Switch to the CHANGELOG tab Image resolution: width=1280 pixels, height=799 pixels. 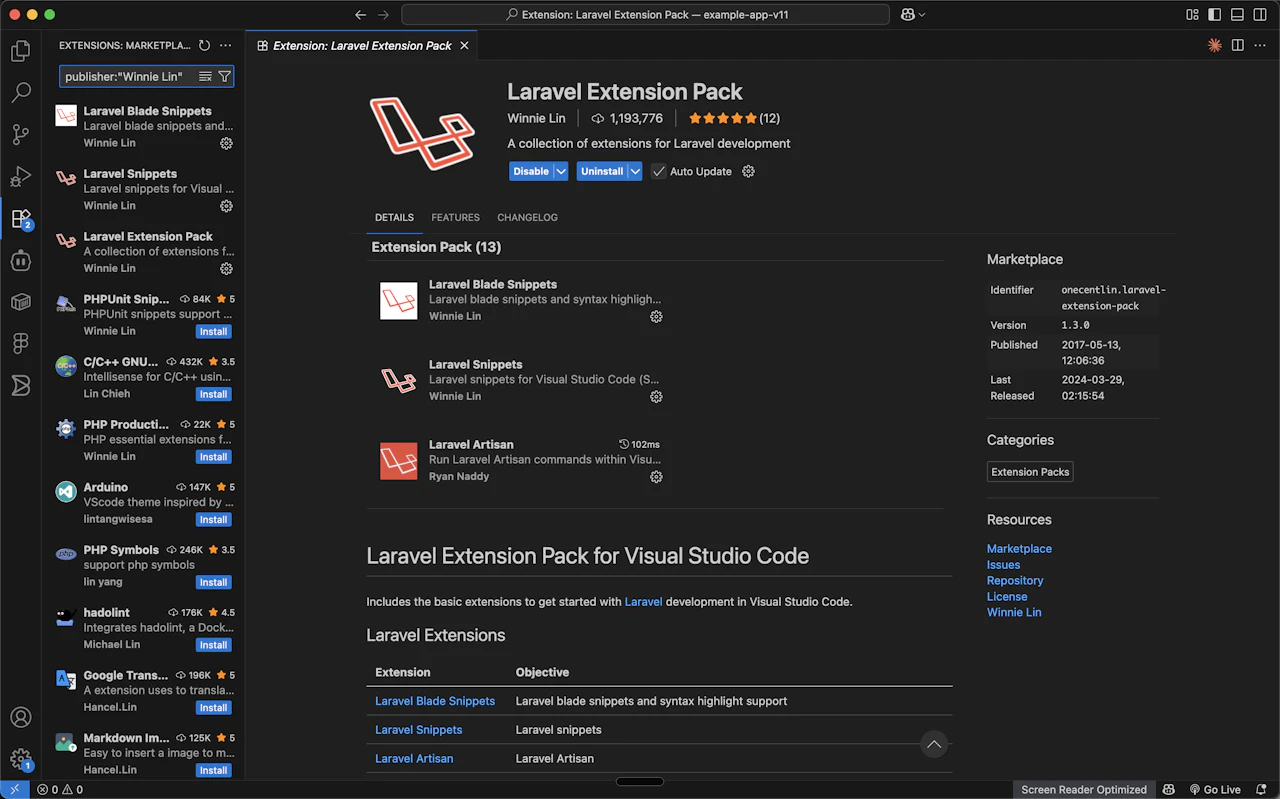point(527,217)
